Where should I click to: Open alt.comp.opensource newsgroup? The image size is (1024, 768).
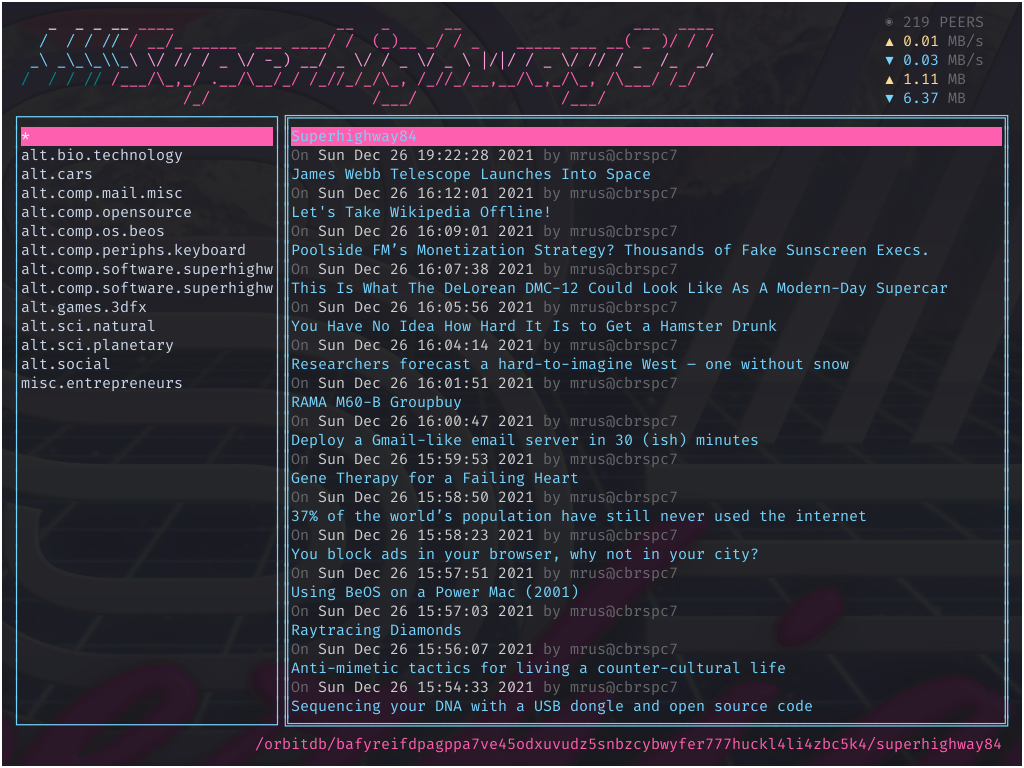click(106, 212)
